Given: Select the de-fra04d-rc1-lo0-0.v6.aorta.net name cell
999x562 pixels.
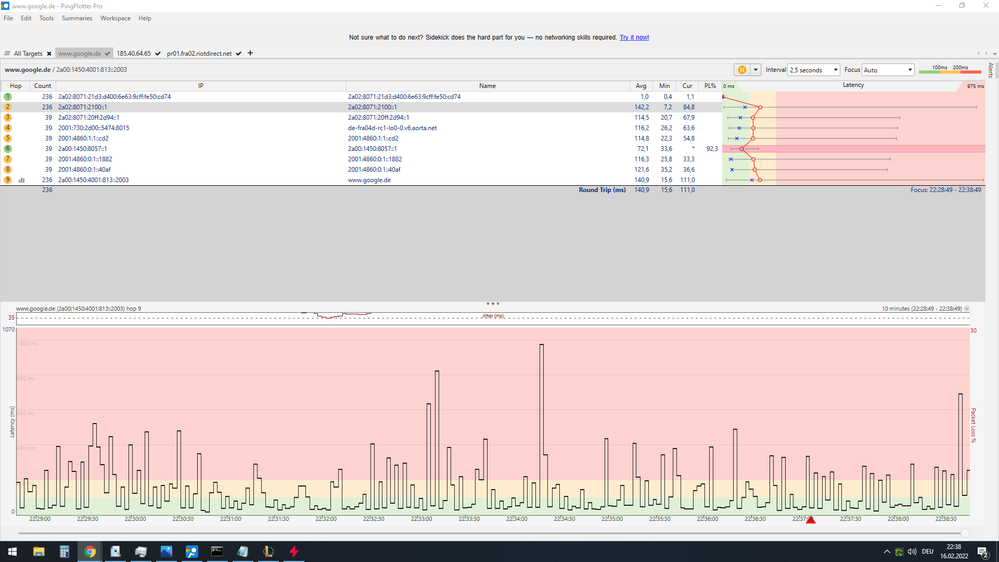Looking at the screenshot, I should (392, 128).
